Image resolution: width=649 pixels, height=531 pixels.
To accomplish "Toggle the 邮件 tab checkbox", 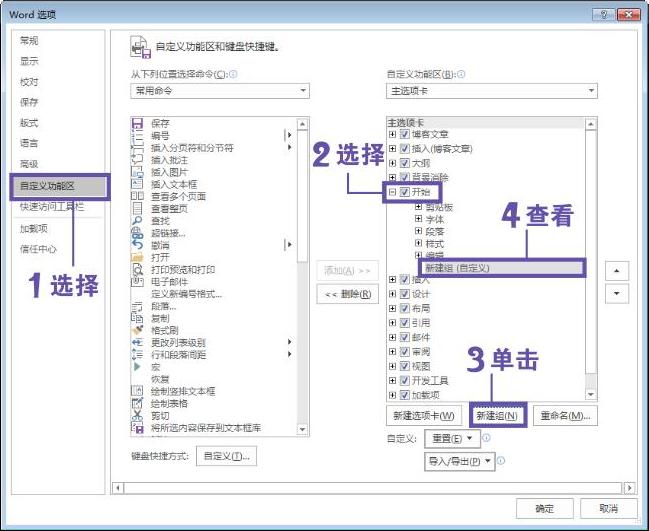I will coord(404,337).
